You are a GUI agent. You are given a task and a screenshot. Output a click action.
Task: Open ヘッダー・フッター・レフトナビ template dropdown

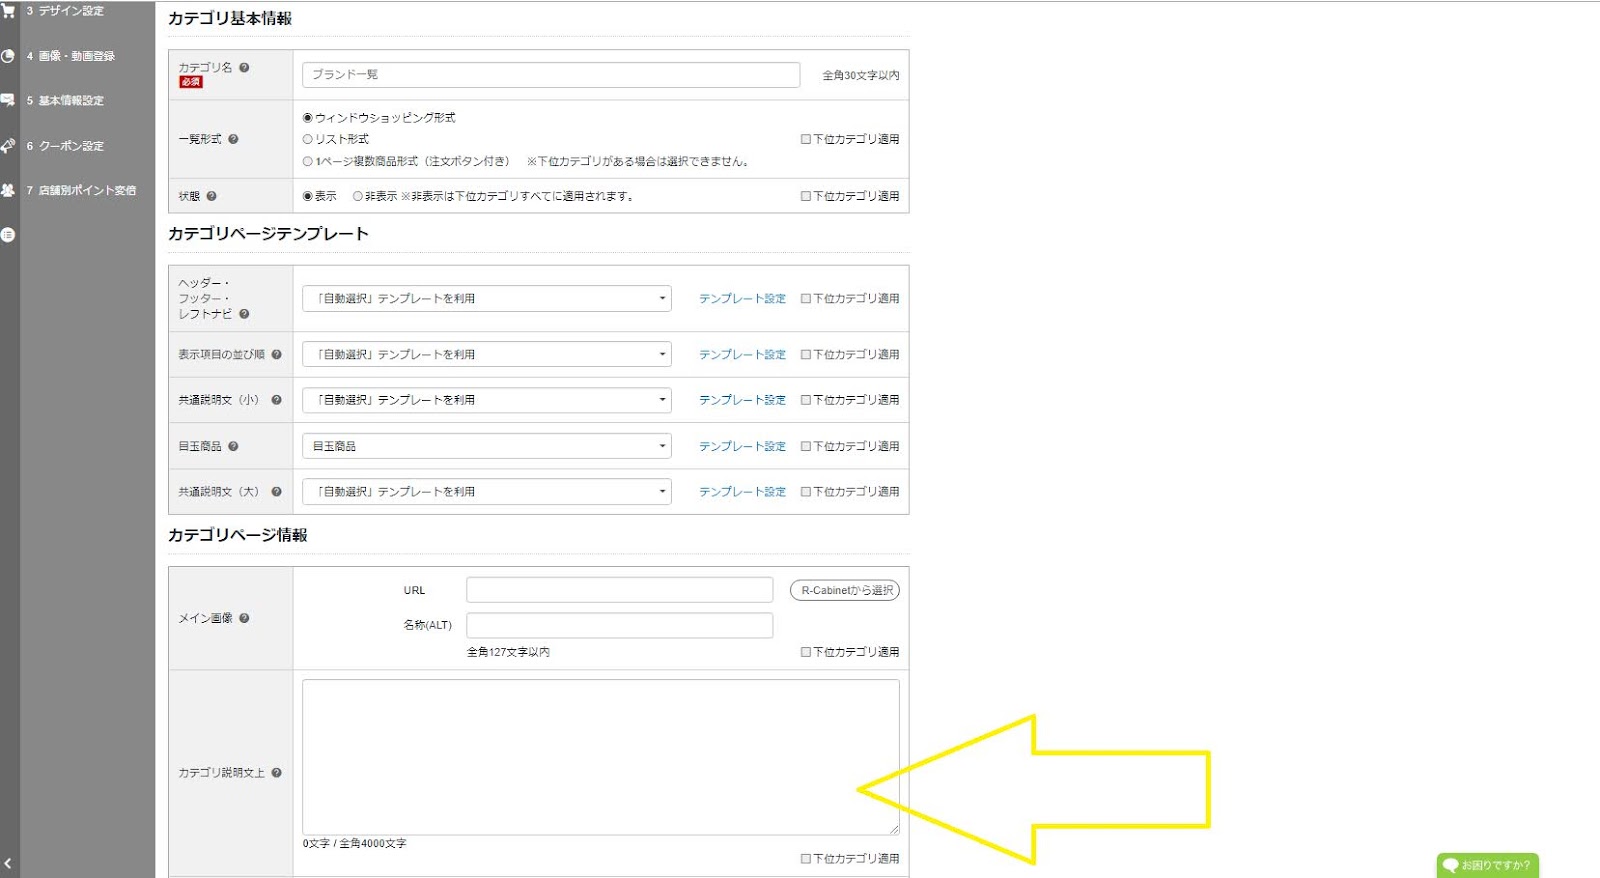[x=487, y=298]
